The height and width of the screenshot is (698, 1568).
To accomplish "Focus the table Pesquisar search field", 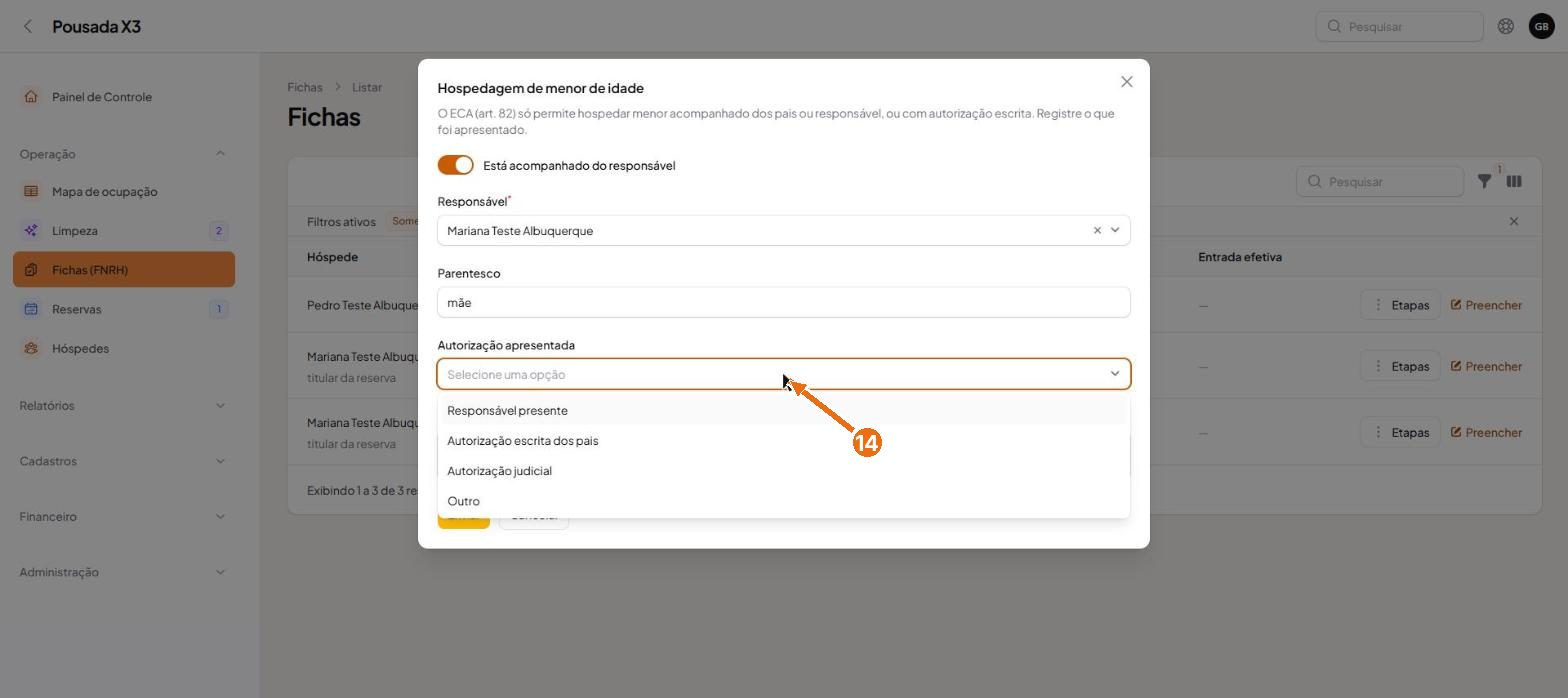I will coord(1380,181).
